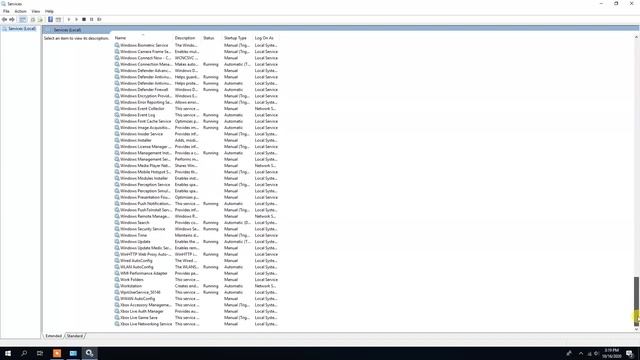Click the vertical scrollbar thumb
Image resolution: width=640 pixels, height=360 pixels.
pos(636,301)
